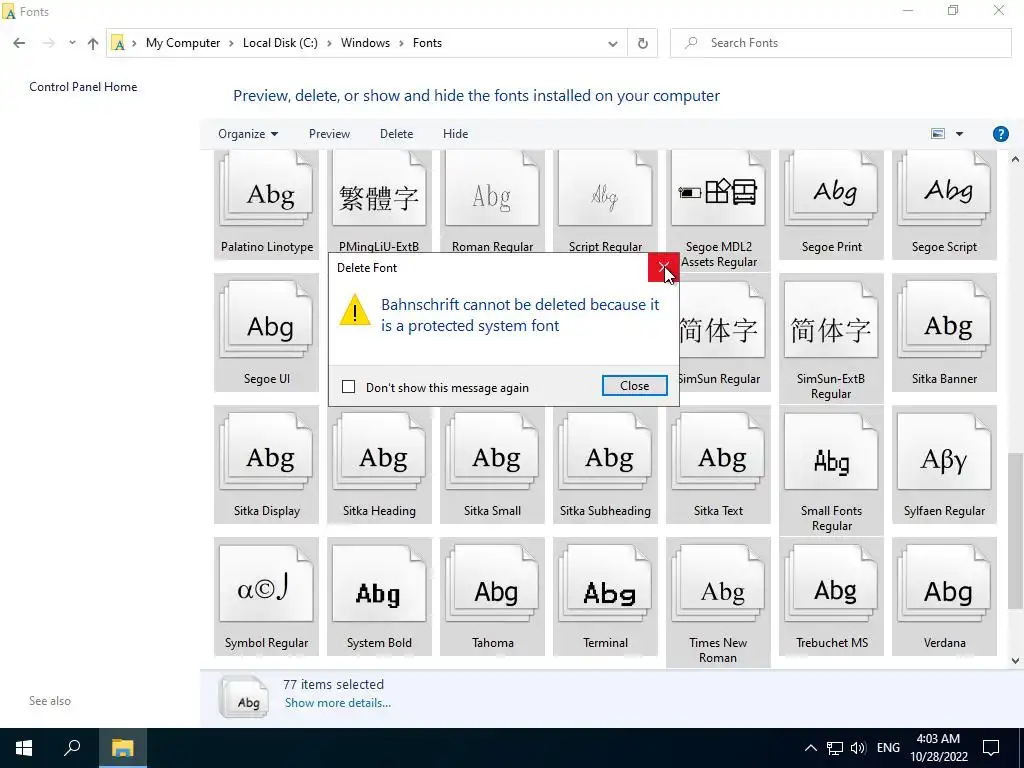Image resolution: width=1024 pixels, height=768 pixels.
Task: Navigate back with the left arrow
Action: (x=19, y=43)
